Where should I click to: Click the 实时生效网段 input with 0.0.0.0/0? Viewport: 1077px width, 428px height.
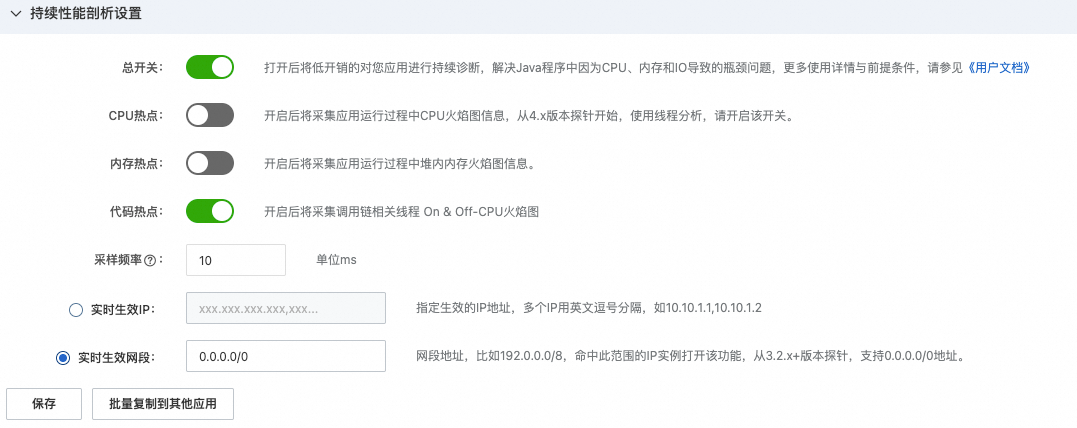click(x=286, y=357)
